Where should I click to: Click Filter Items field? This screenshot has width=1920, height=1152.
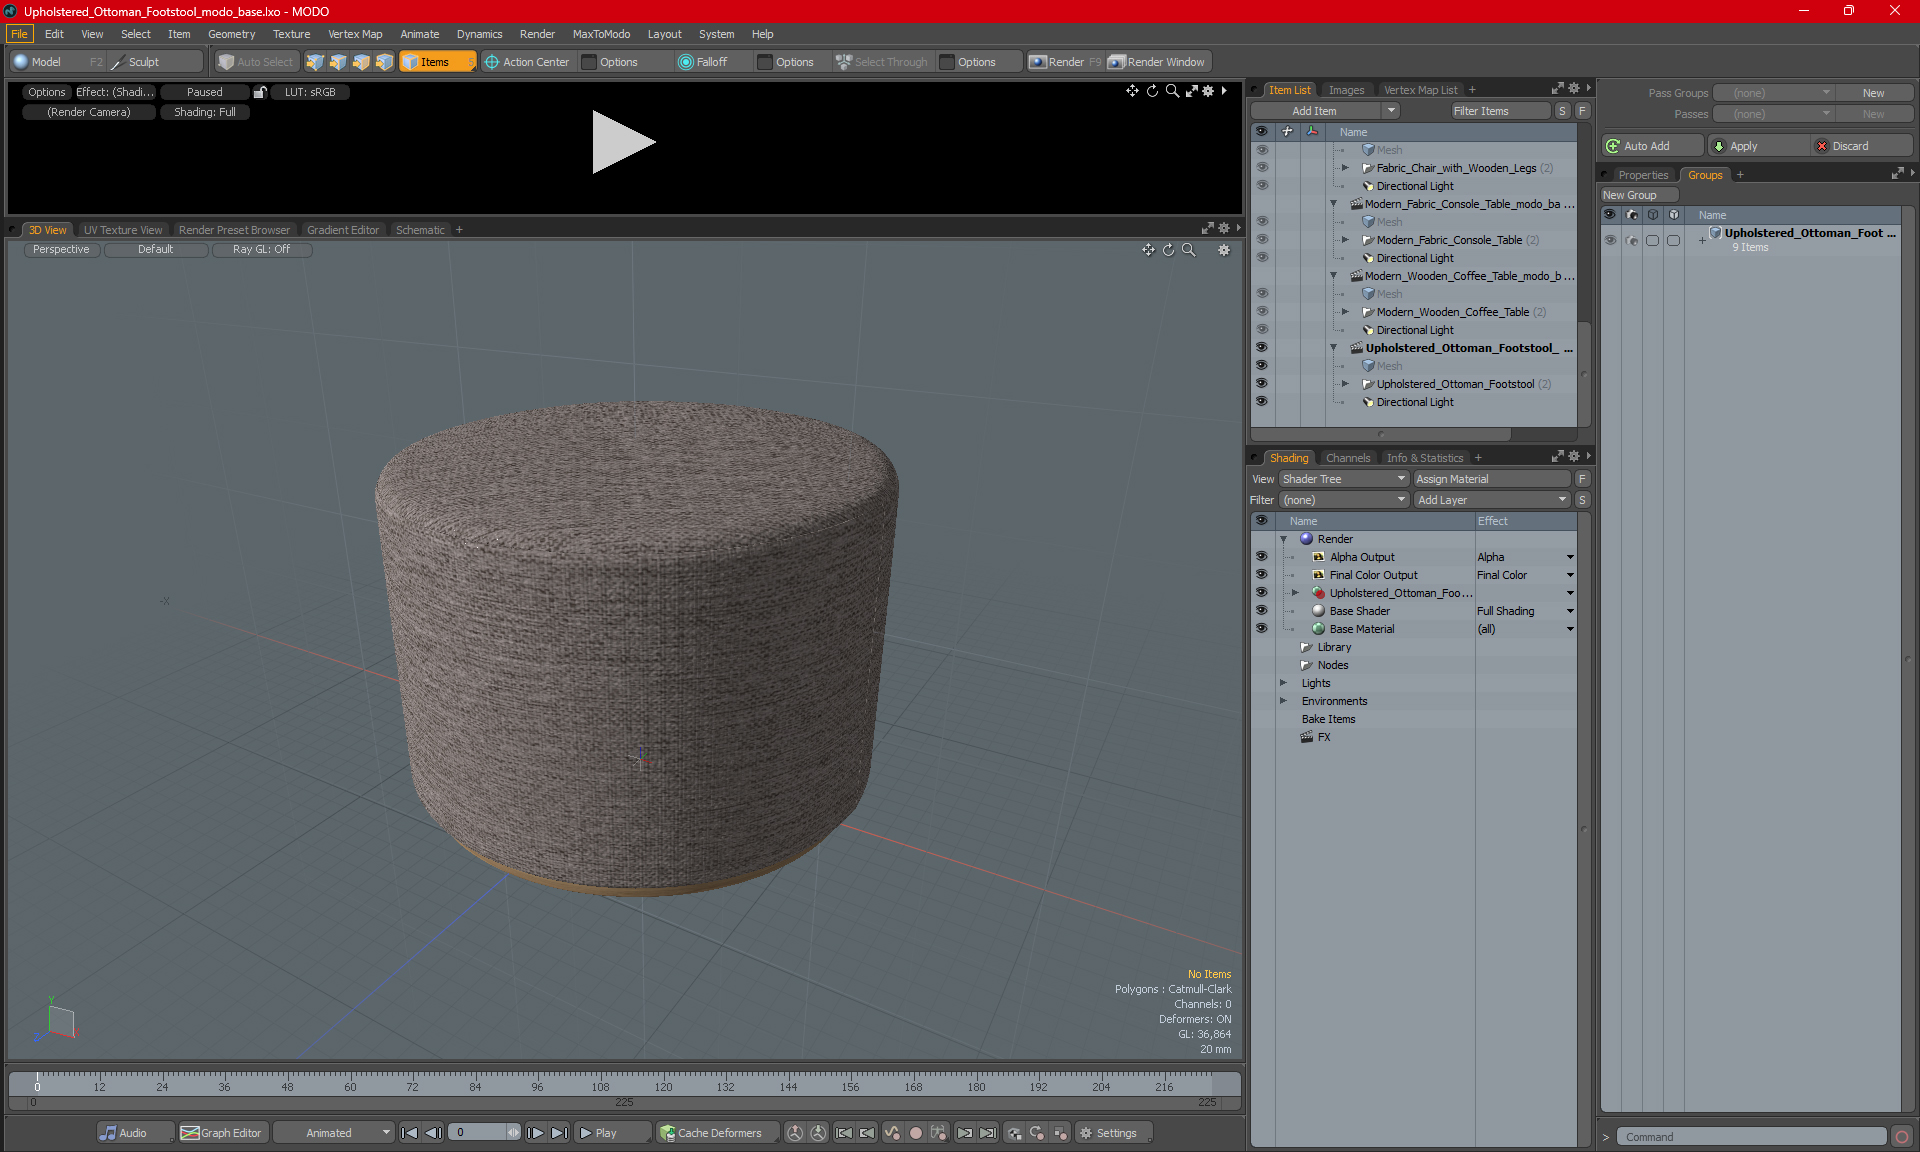1500,111
